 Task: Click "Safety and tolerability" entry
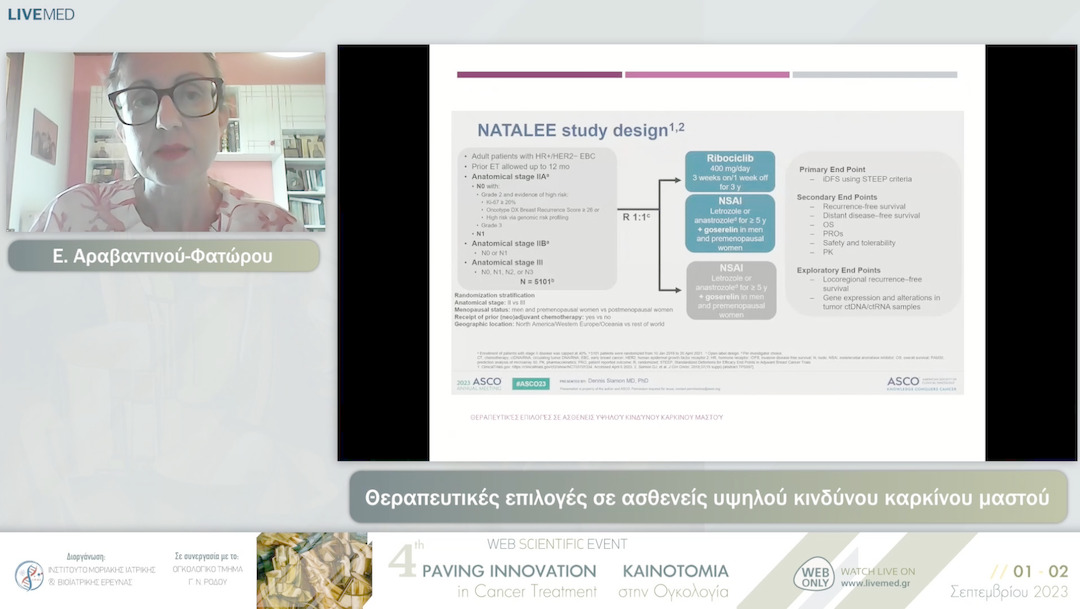click(x=859, y=242)
